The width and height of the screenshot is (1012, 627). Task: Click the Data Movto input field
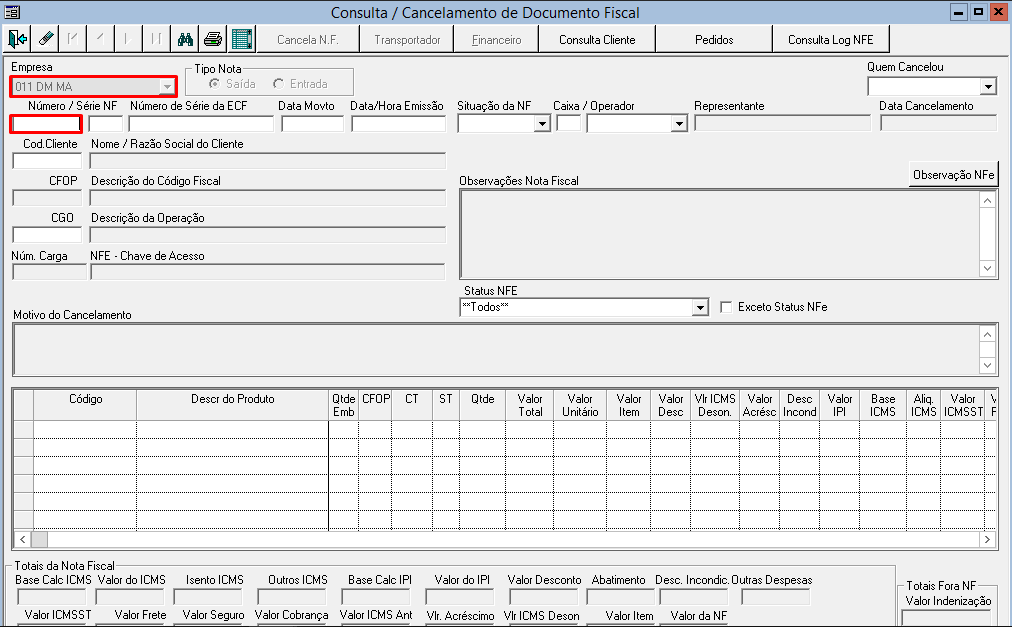coord(312,124)
